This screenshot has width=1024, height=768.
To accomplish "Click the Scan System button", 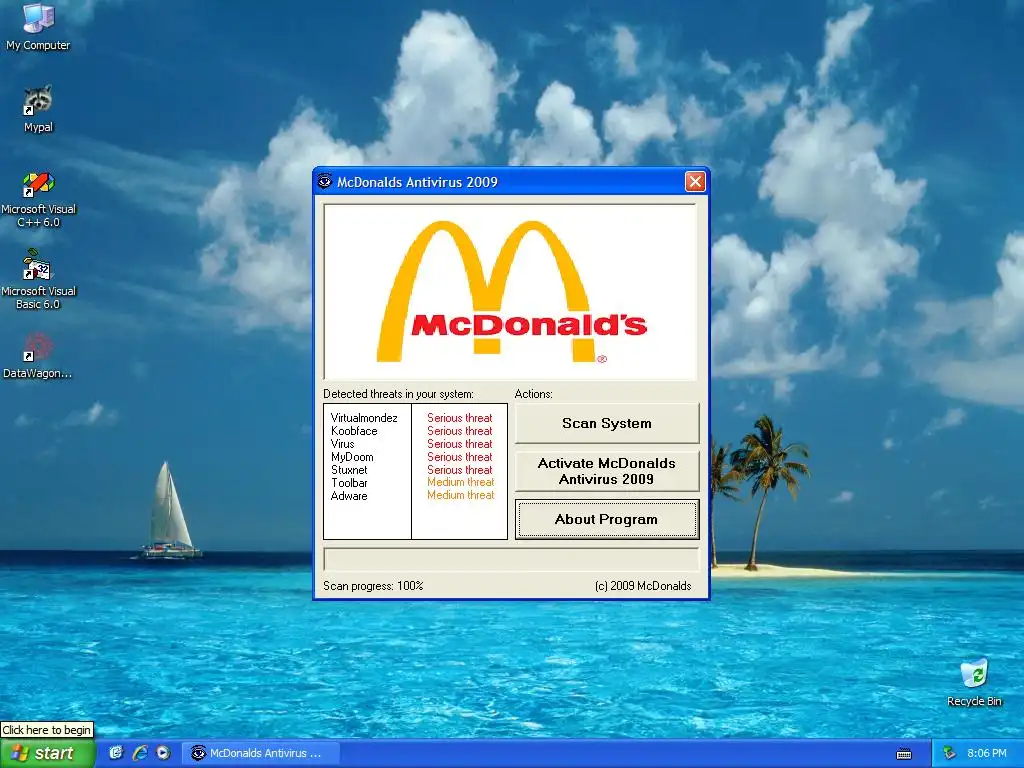I will (607, 423).
